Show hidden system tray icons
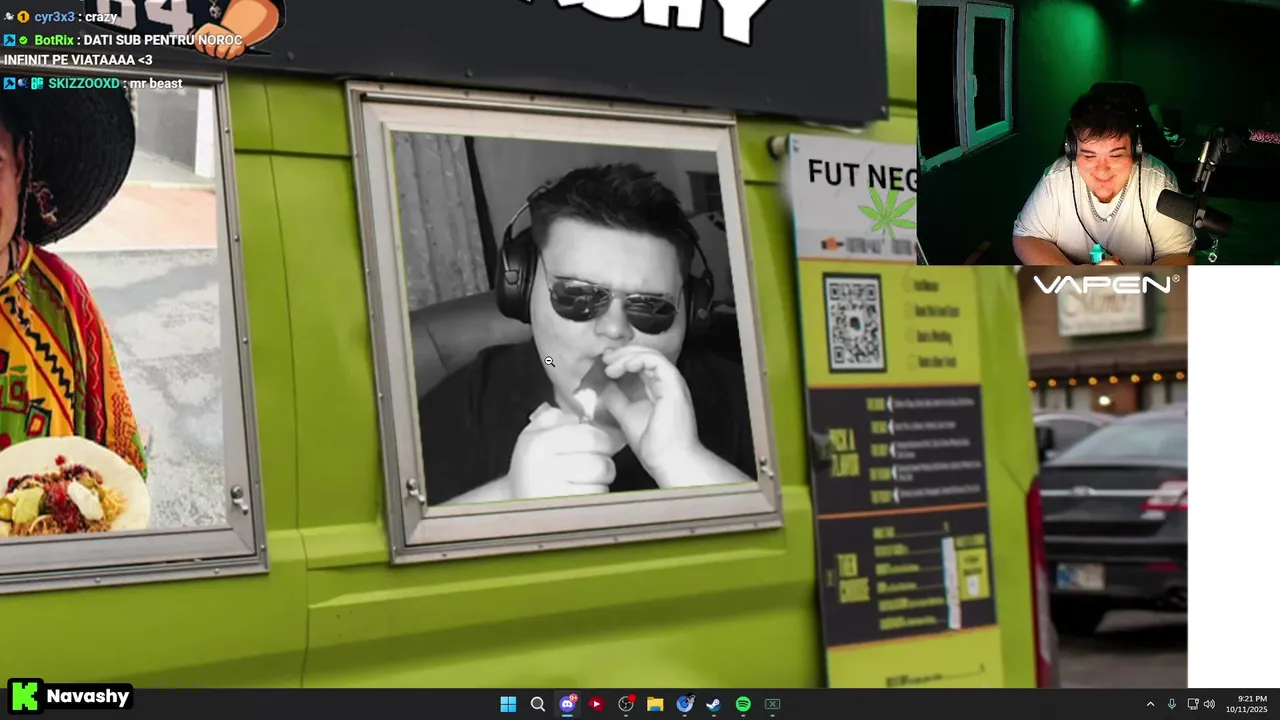Image resolution: width=1280 pixels, height=720 pixels. pos(1150,704)
